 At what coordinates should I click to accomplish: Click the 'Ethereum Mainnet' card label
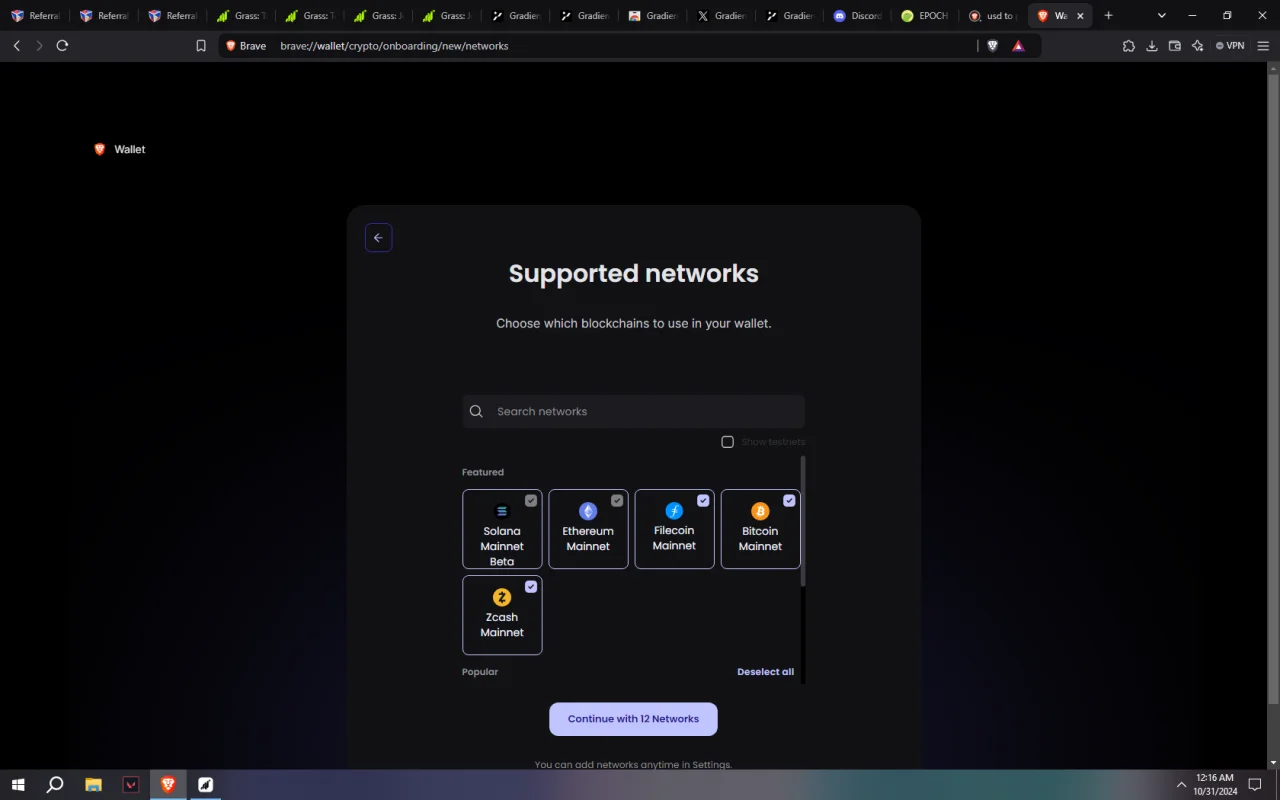coord(588,539)
